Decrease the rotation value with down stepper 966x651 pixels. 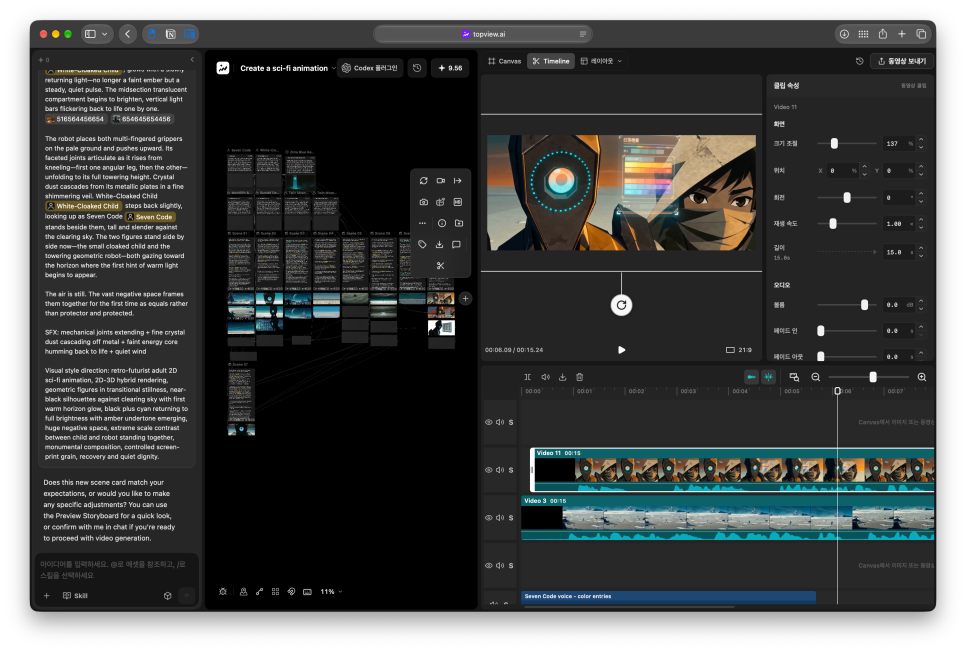[x=921, y=201]
